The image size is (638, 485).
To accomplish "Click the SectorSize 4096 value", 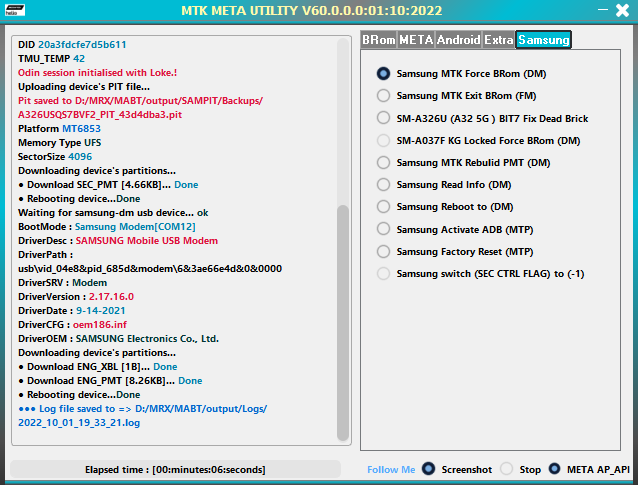I will (80, 157).
